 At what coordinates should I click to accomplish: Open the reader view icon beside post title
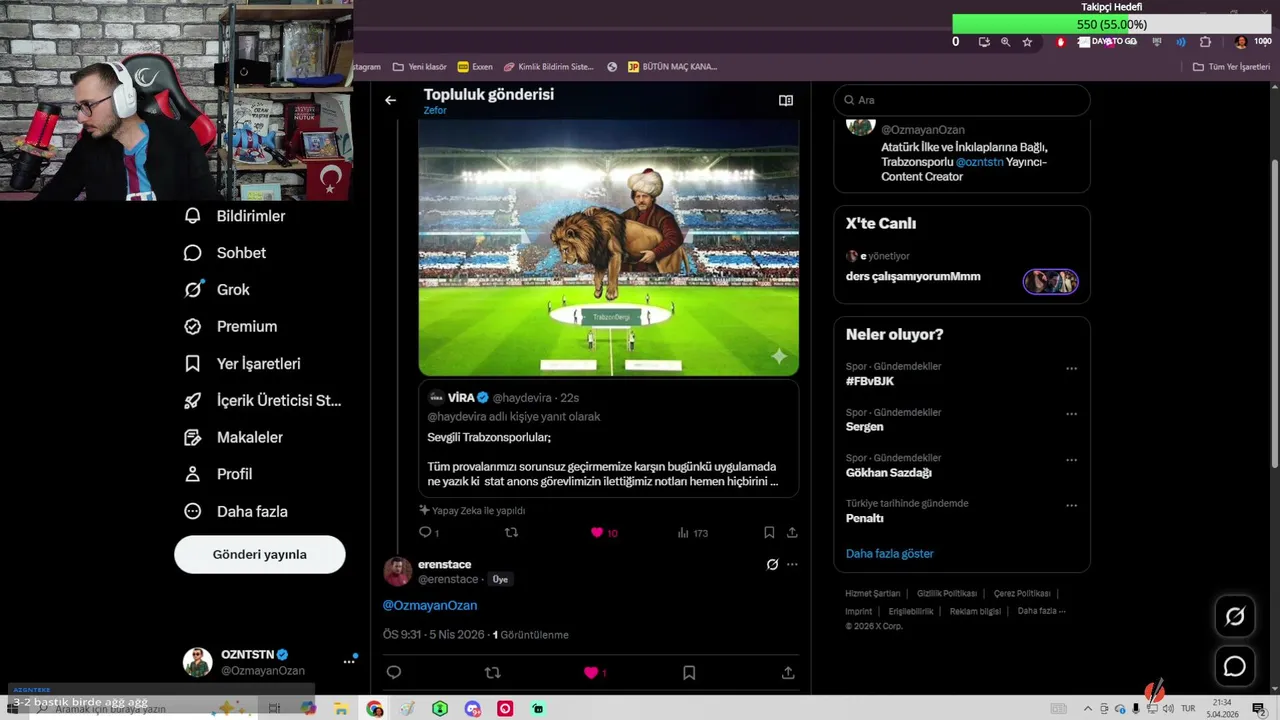tap(786, 100)
